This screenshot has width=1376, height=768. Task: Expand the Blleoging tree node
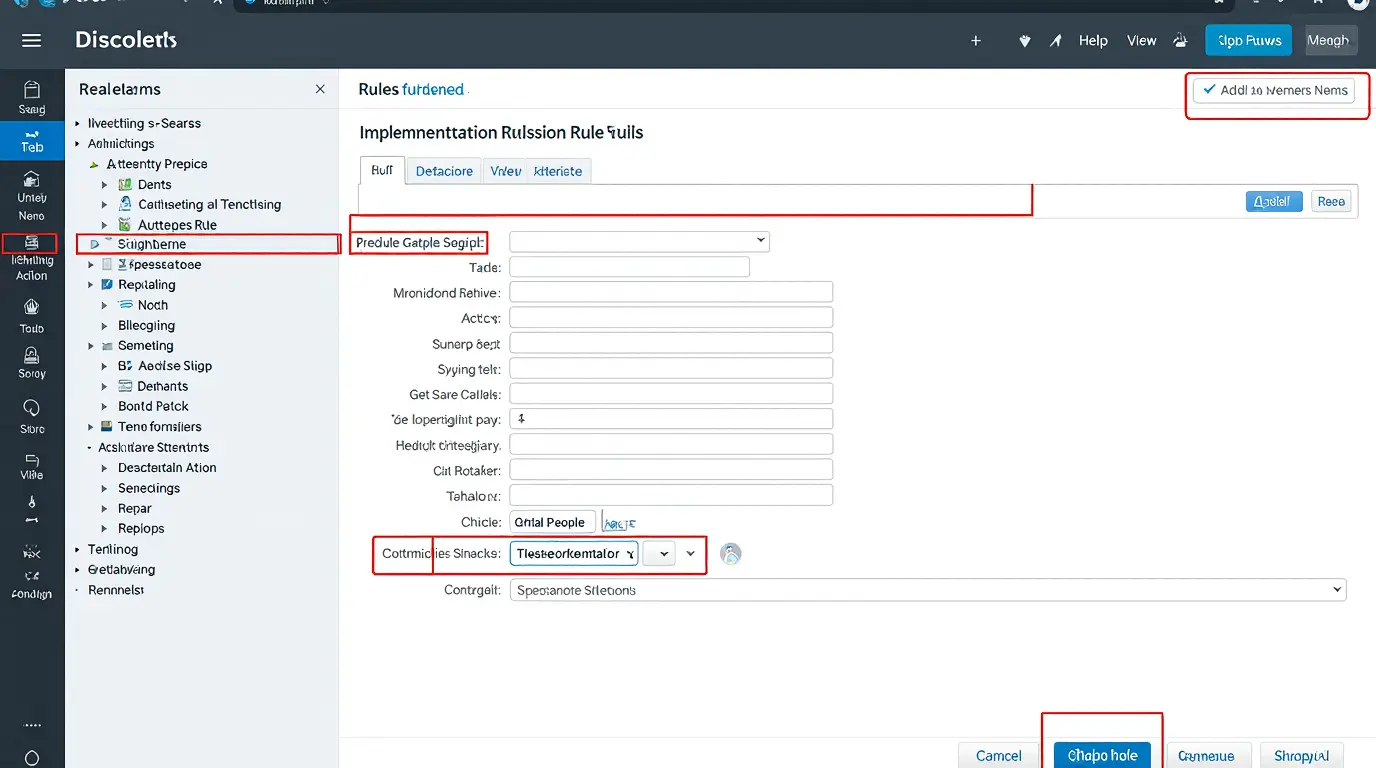pyautogui.click(x=105, y=326)
